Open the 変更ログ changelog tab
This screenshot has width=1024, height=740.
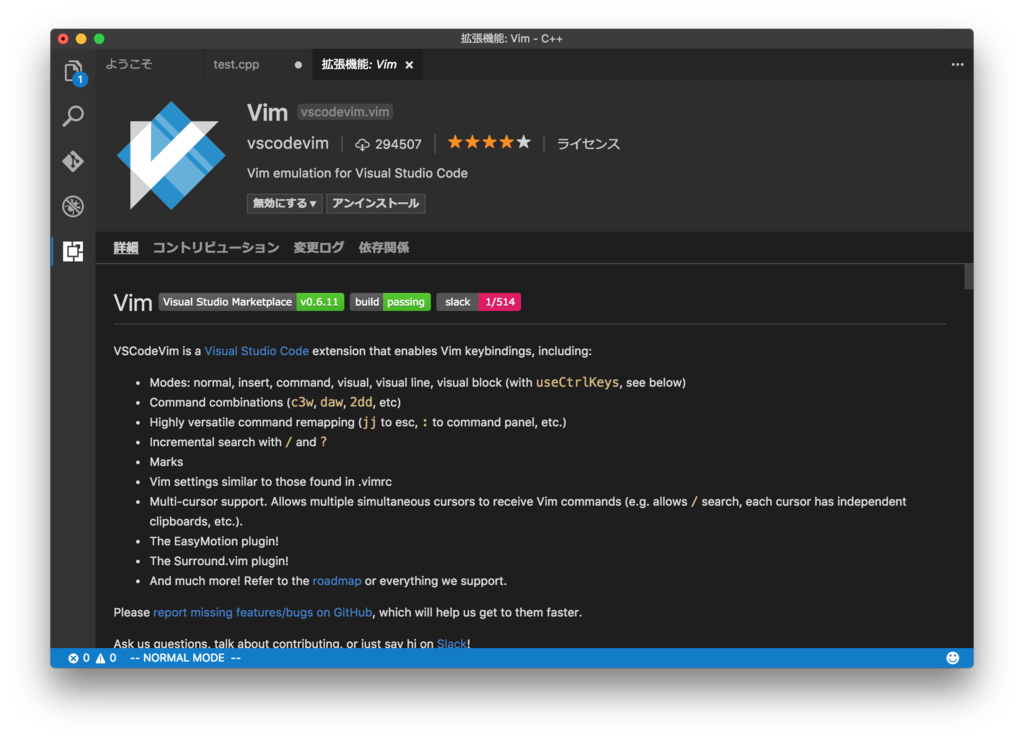319,248
